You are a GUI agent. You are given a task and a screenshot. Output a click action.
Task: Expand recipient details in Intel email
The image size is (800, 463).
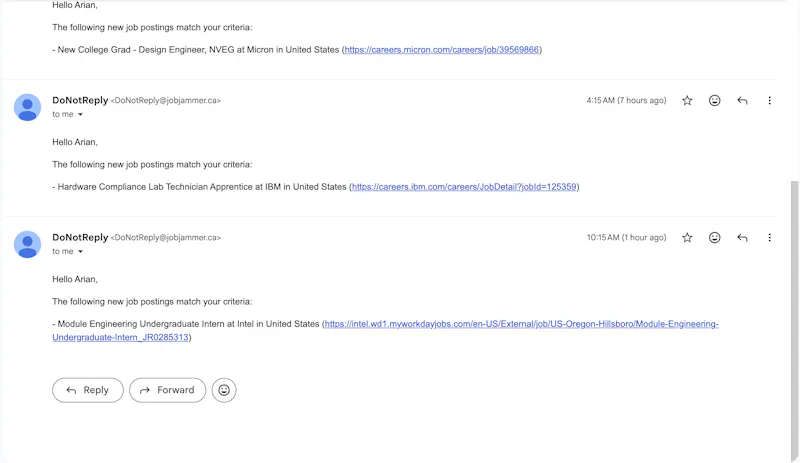[80, 251]
